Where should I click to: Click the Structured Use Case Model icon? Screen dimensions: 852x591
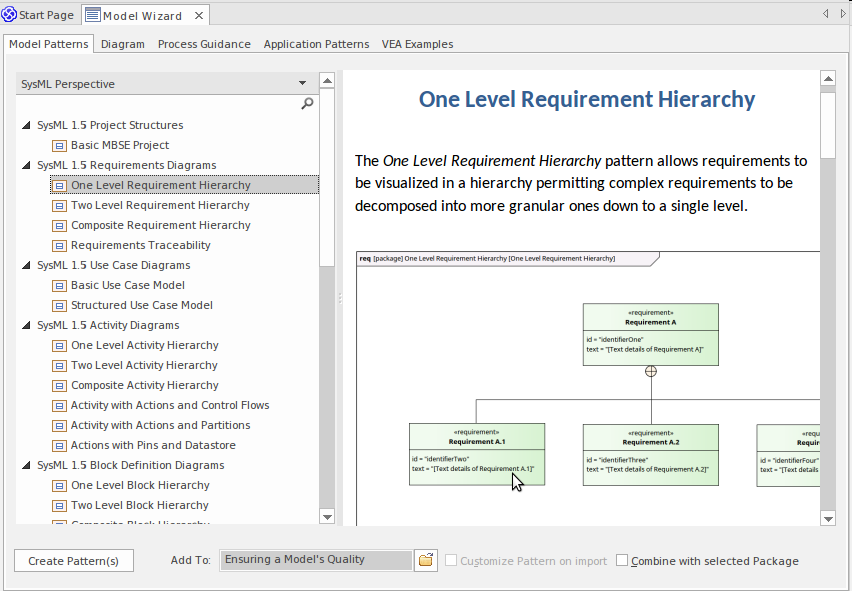tap(59, 305)
